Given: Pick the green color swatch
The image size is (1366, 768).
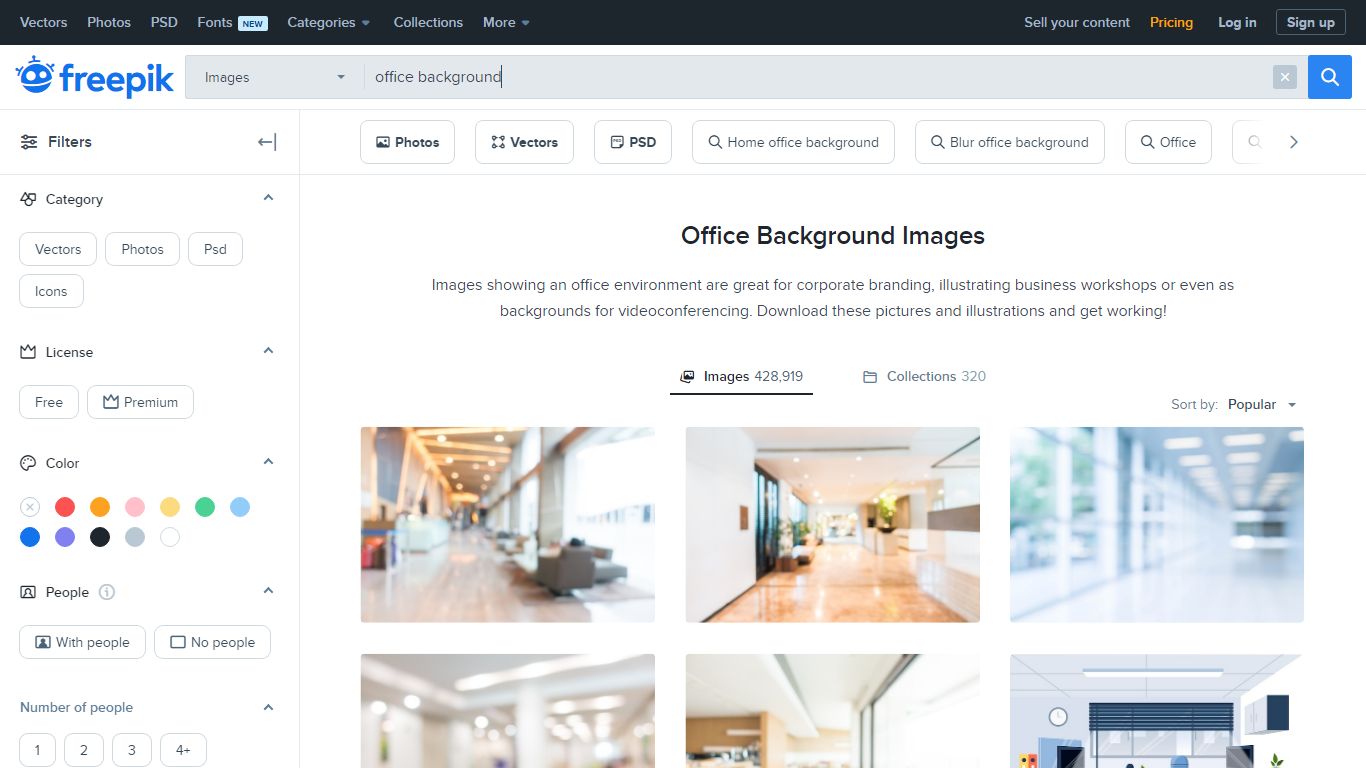Looking at the screenshot, I should tap(205, 507).
